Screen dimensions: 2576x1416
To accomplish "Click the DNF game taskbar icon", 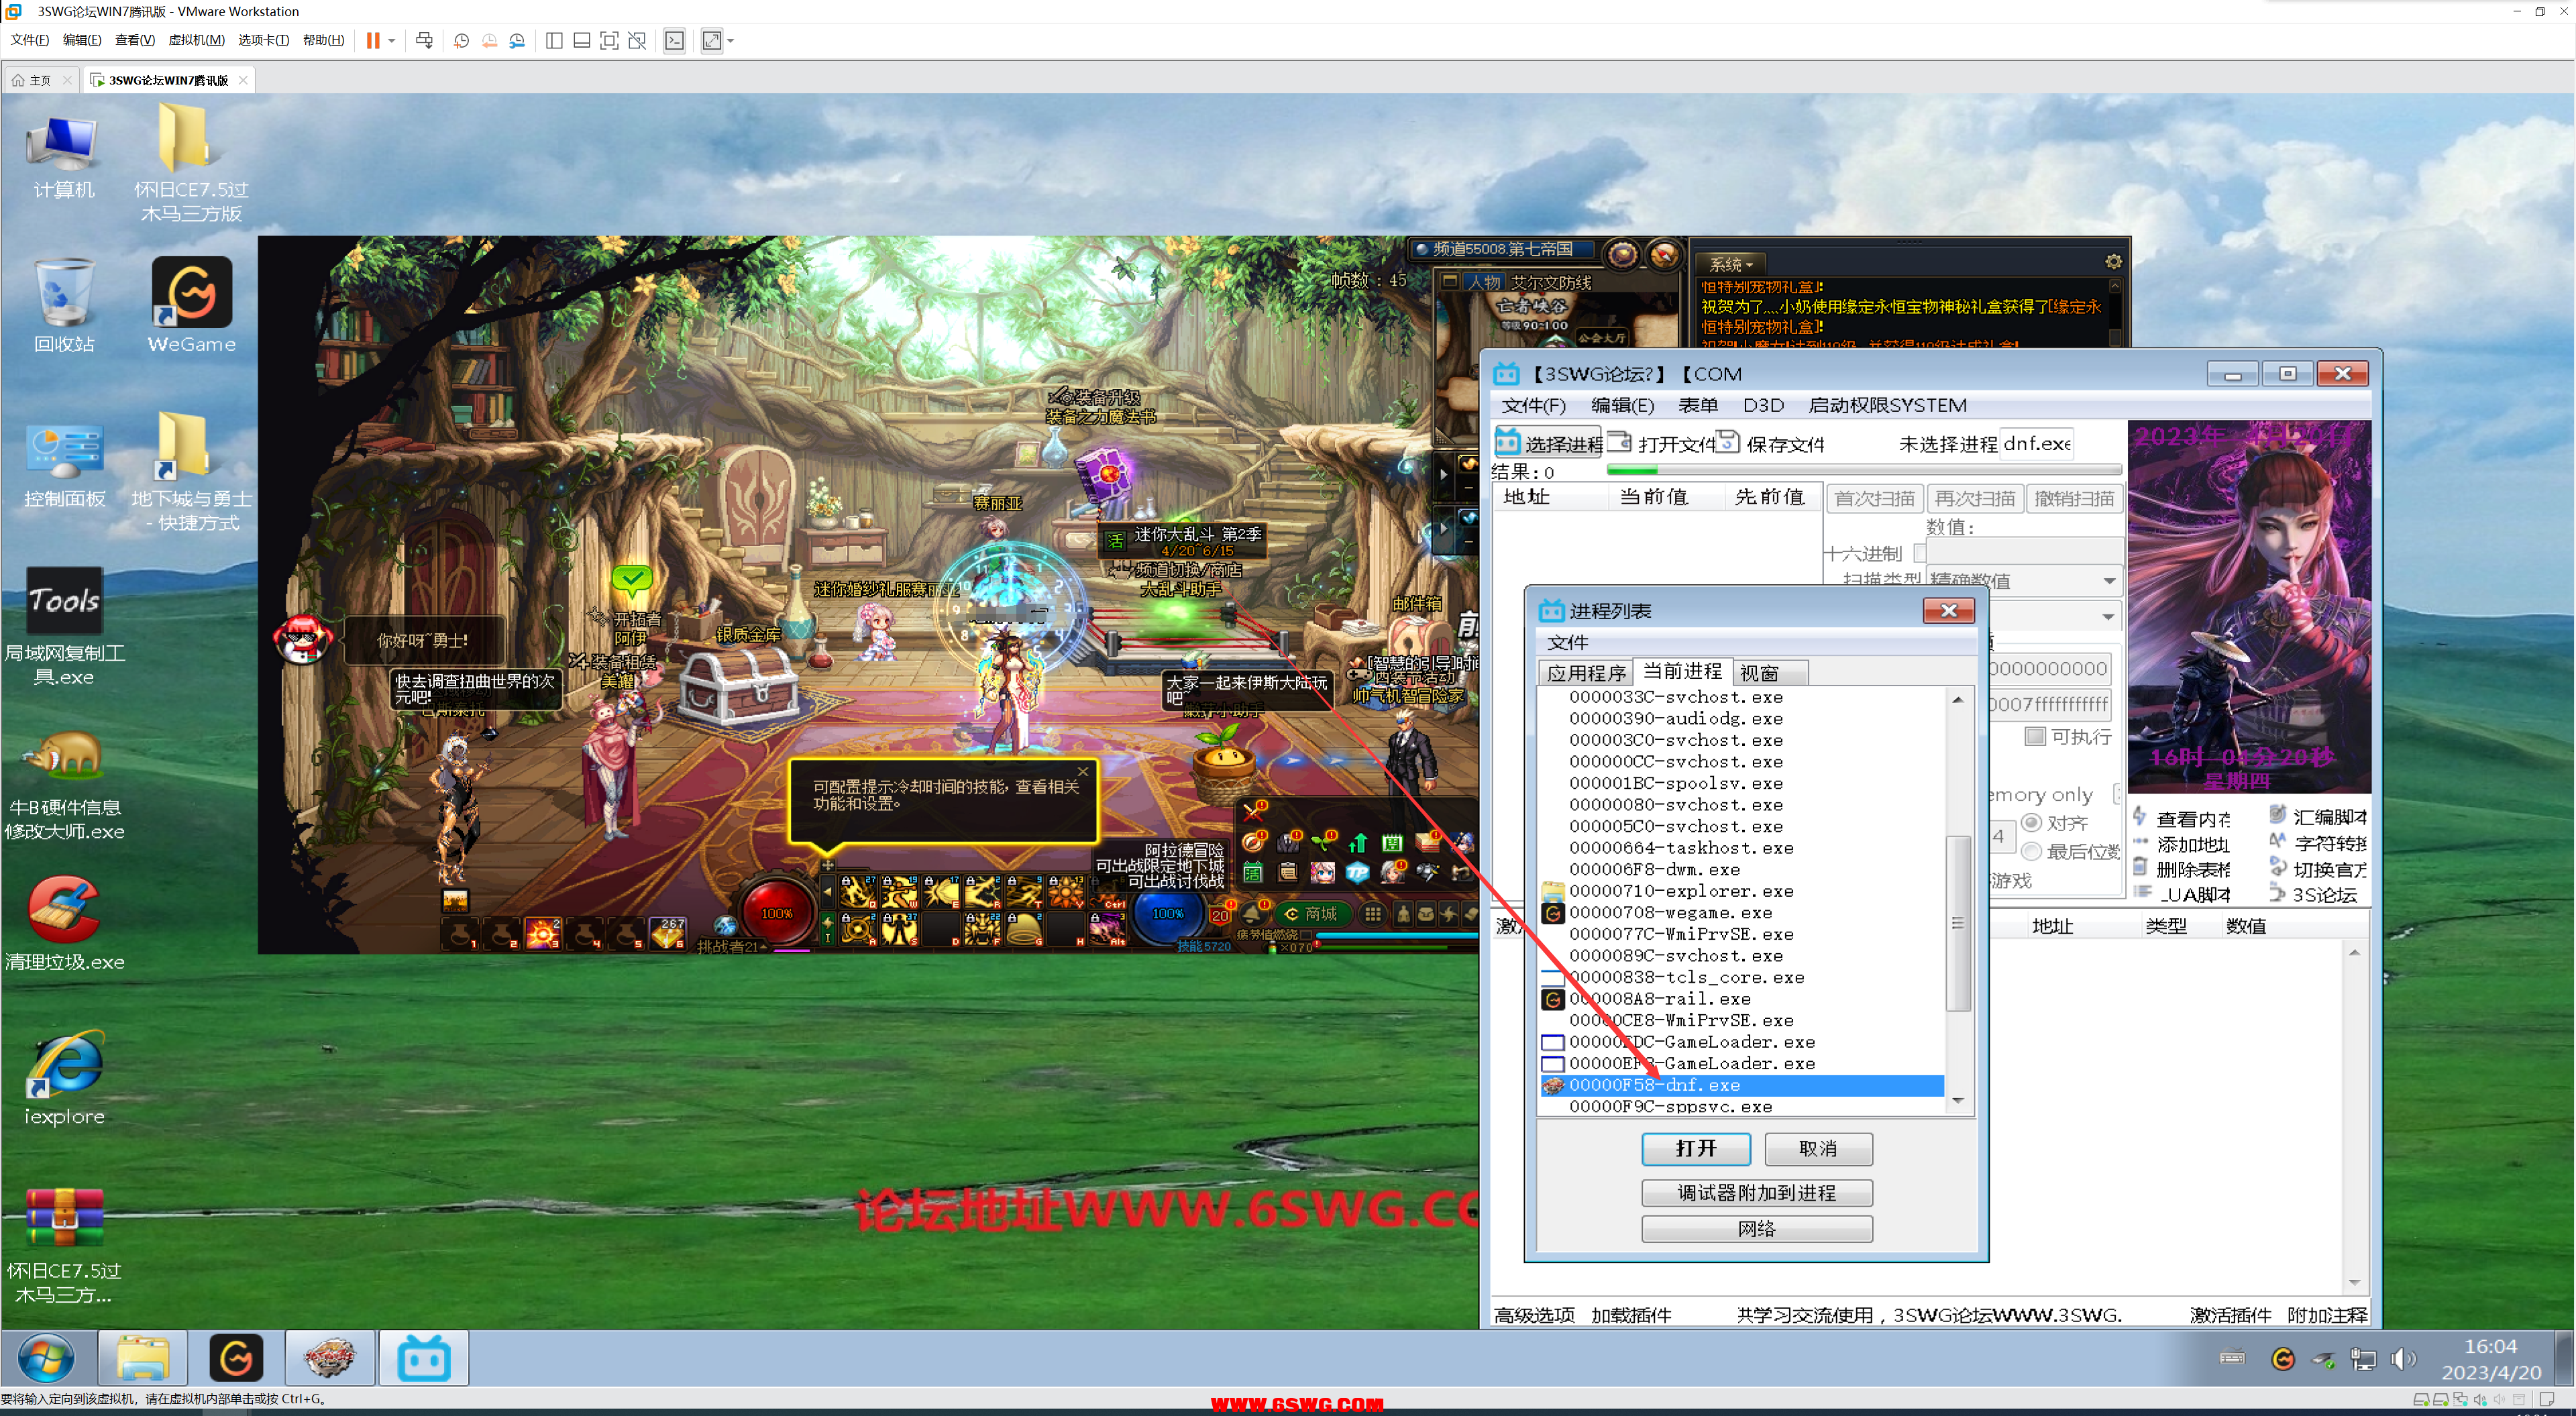I will (x=330, y=1358).
